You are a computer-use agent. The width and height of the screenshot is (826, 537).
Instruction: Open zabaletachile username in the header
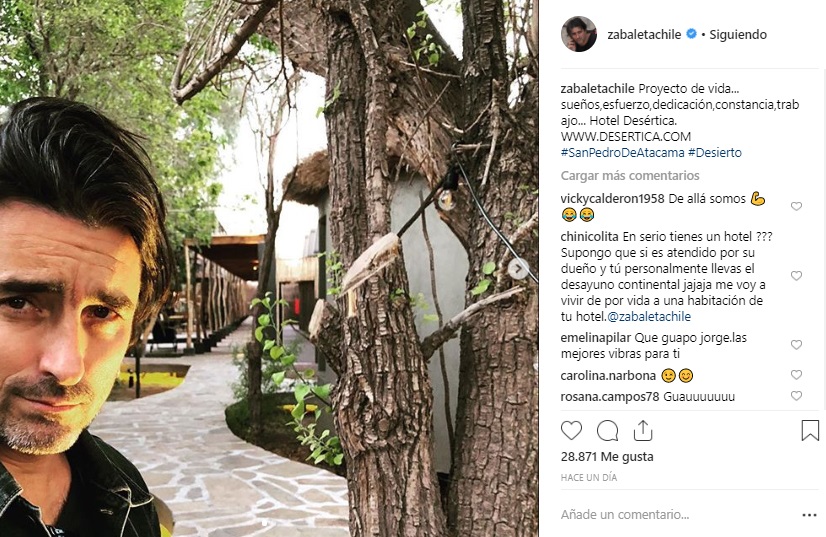point(644,35)
